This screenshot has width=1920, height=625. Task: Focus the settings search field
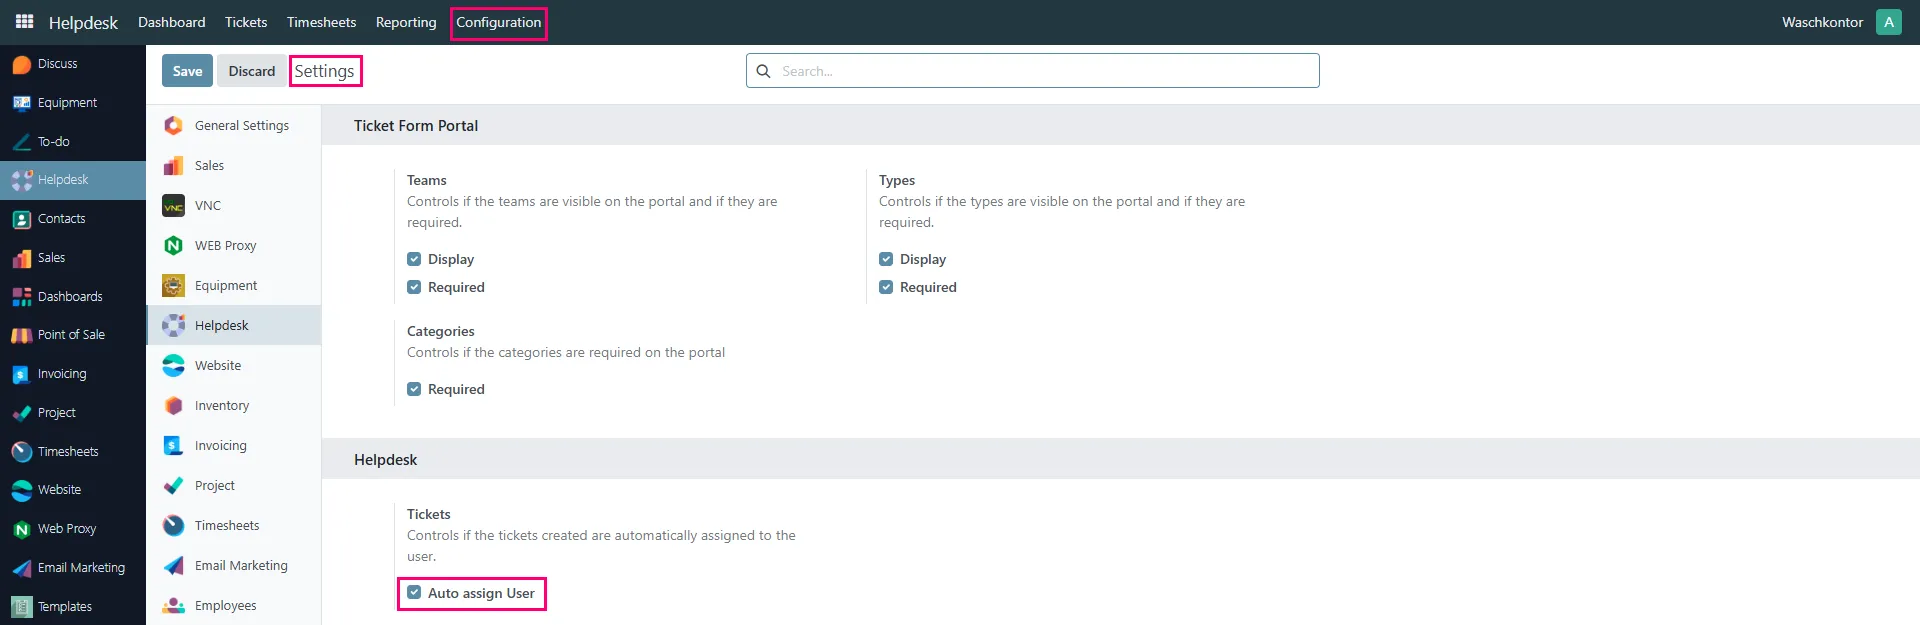[1032, 71]
